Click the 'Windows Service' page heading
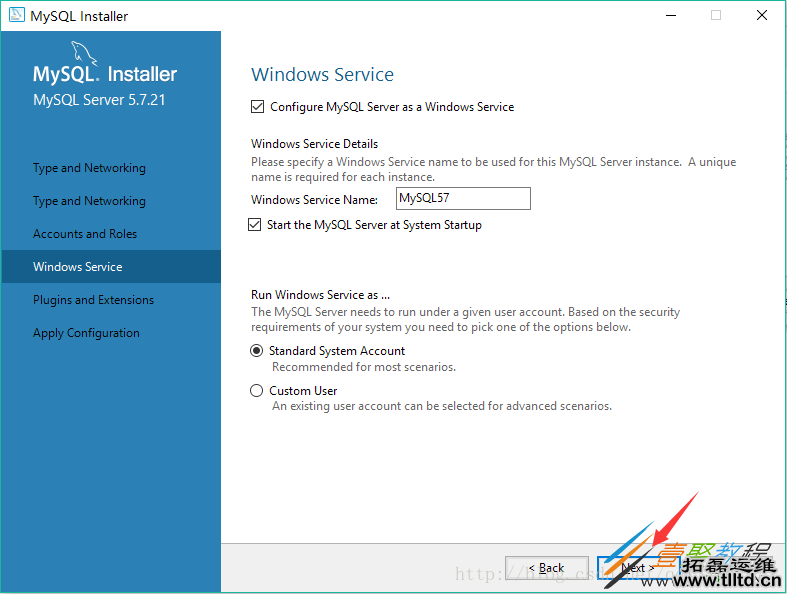Viewport: 787px width, 594px height. [x=322, y=74]
